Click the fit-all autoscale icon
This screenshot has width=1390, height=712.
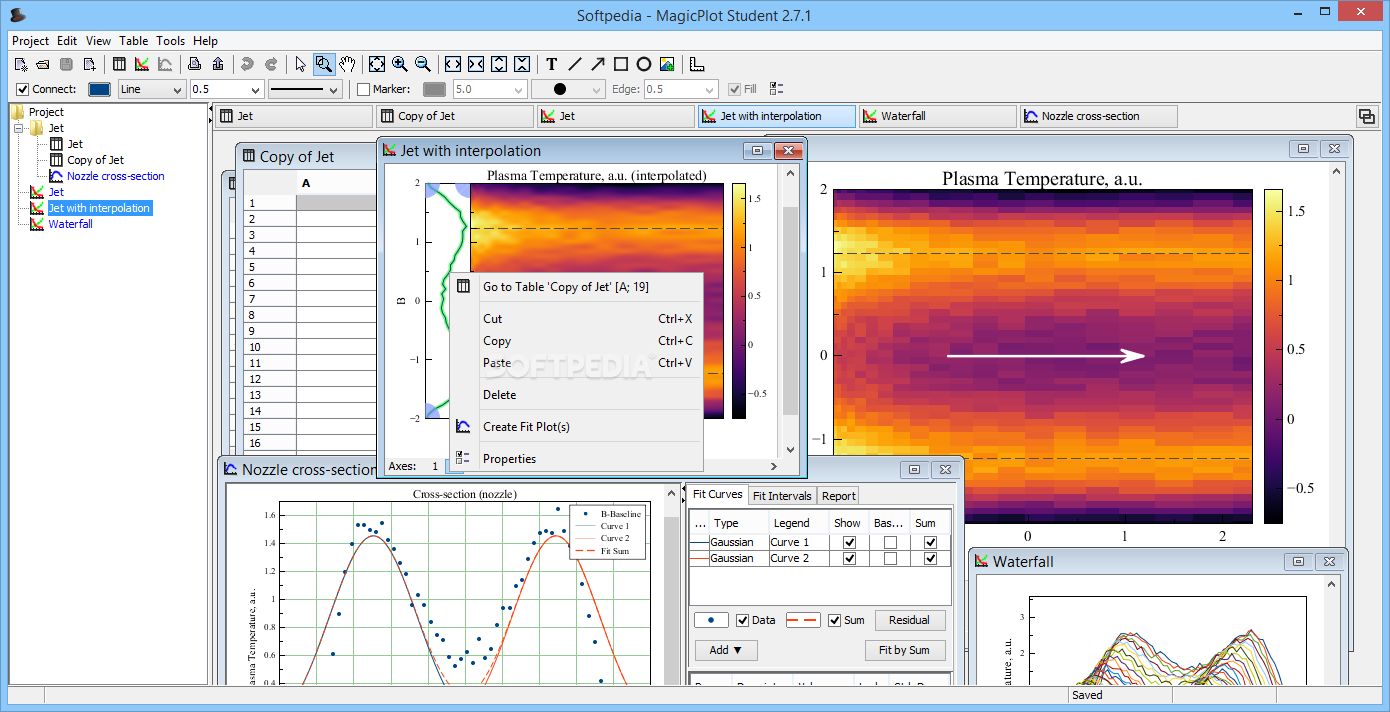pos(376,64)
